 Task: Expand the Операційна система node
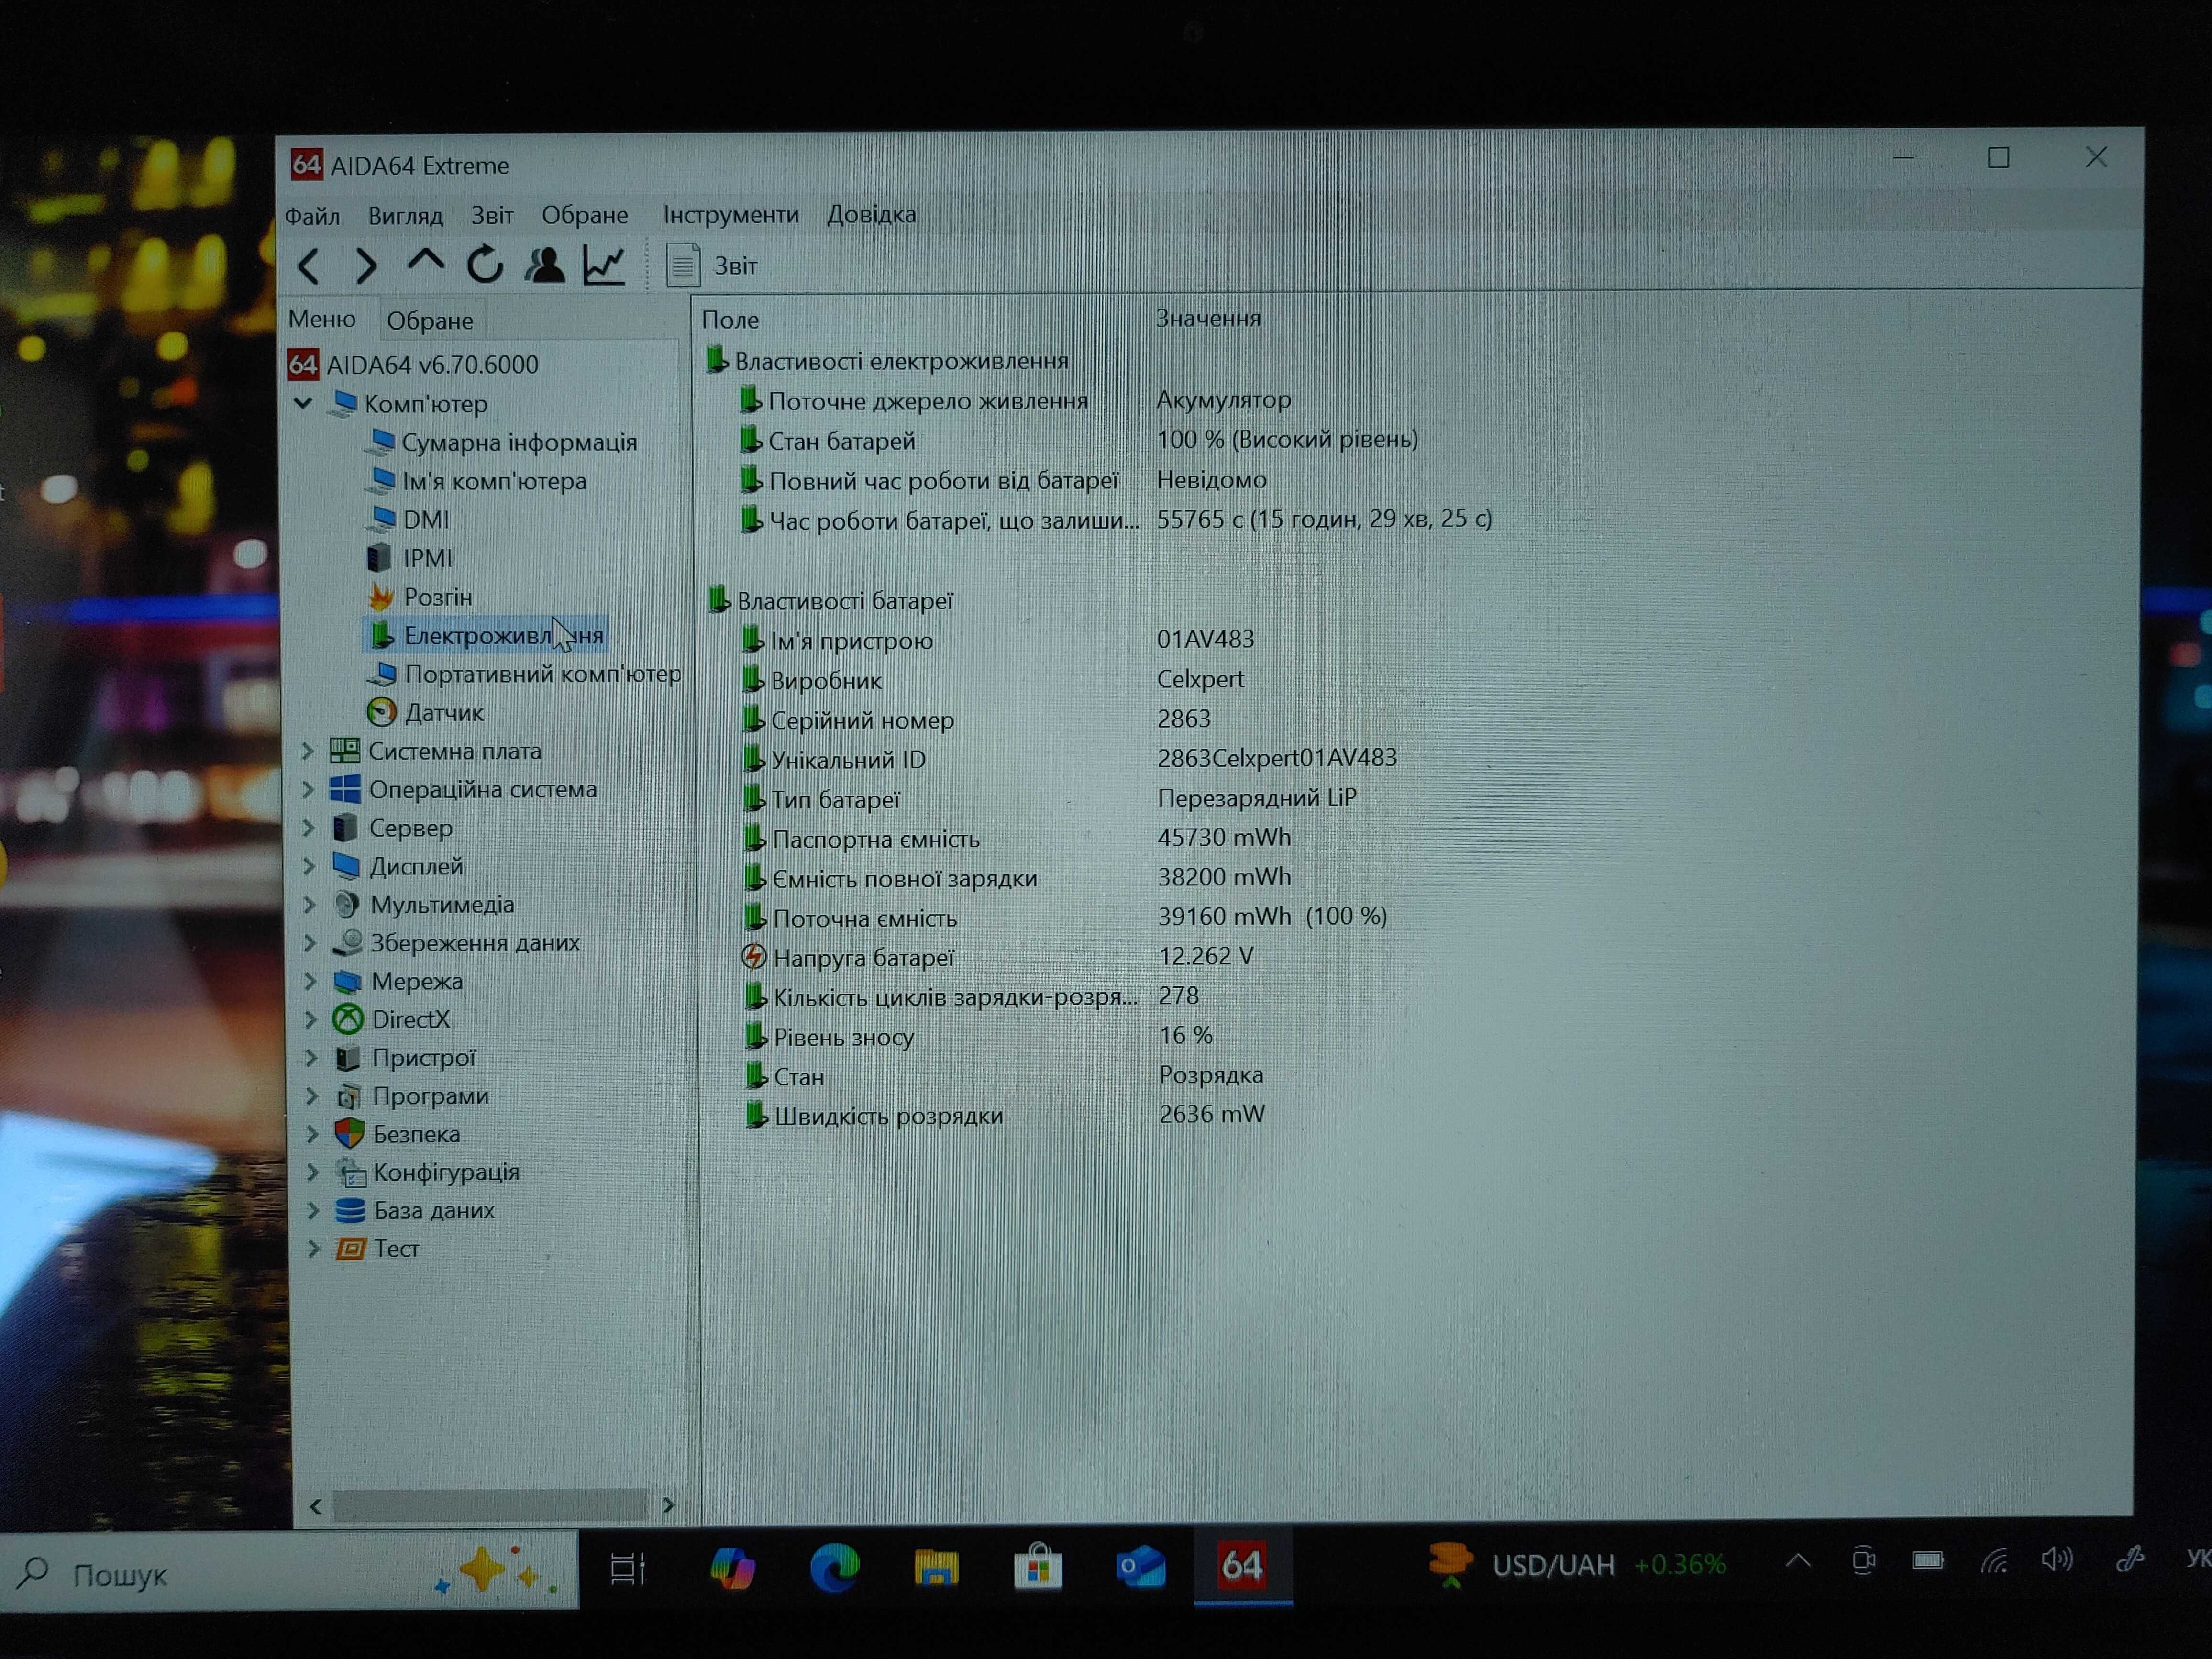point(308,790)
